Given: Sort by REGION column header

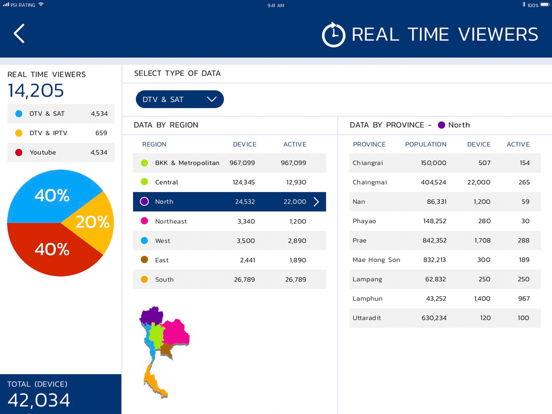Looking at the screenshot, I should pos(154,144).
